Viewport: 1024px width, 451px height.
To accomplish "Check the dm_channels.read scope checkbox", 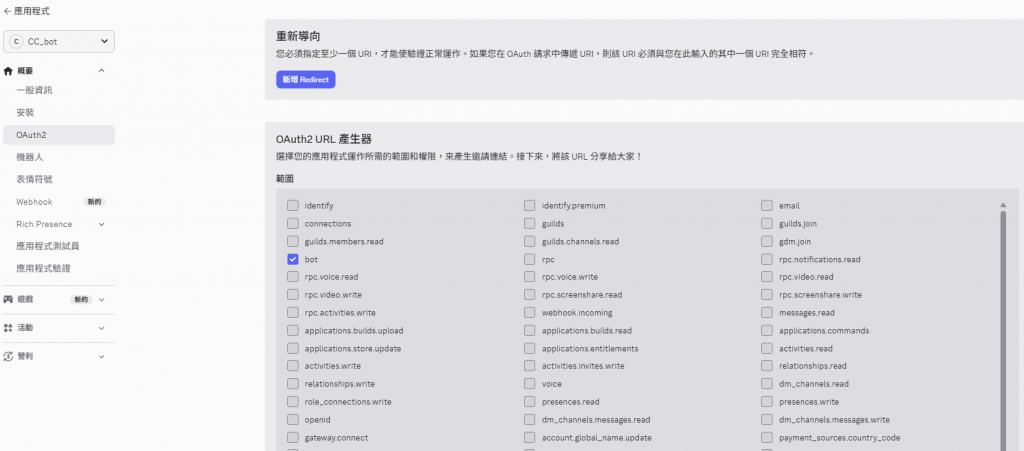I will click(x=767, y=384).
